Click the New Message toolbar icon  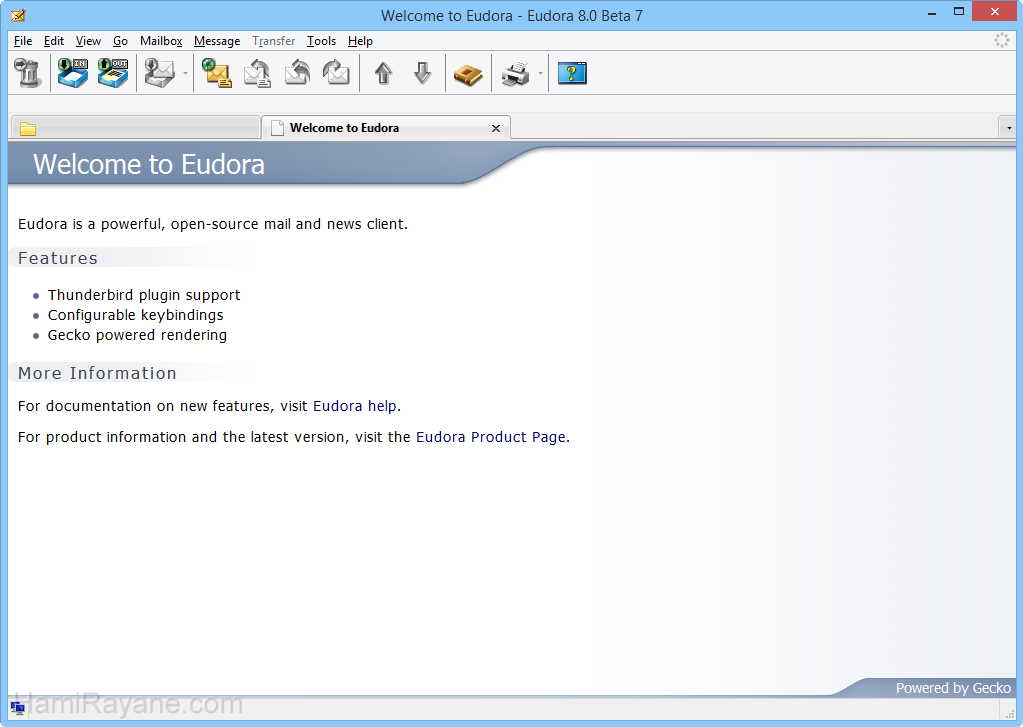[x=217, y=73]
